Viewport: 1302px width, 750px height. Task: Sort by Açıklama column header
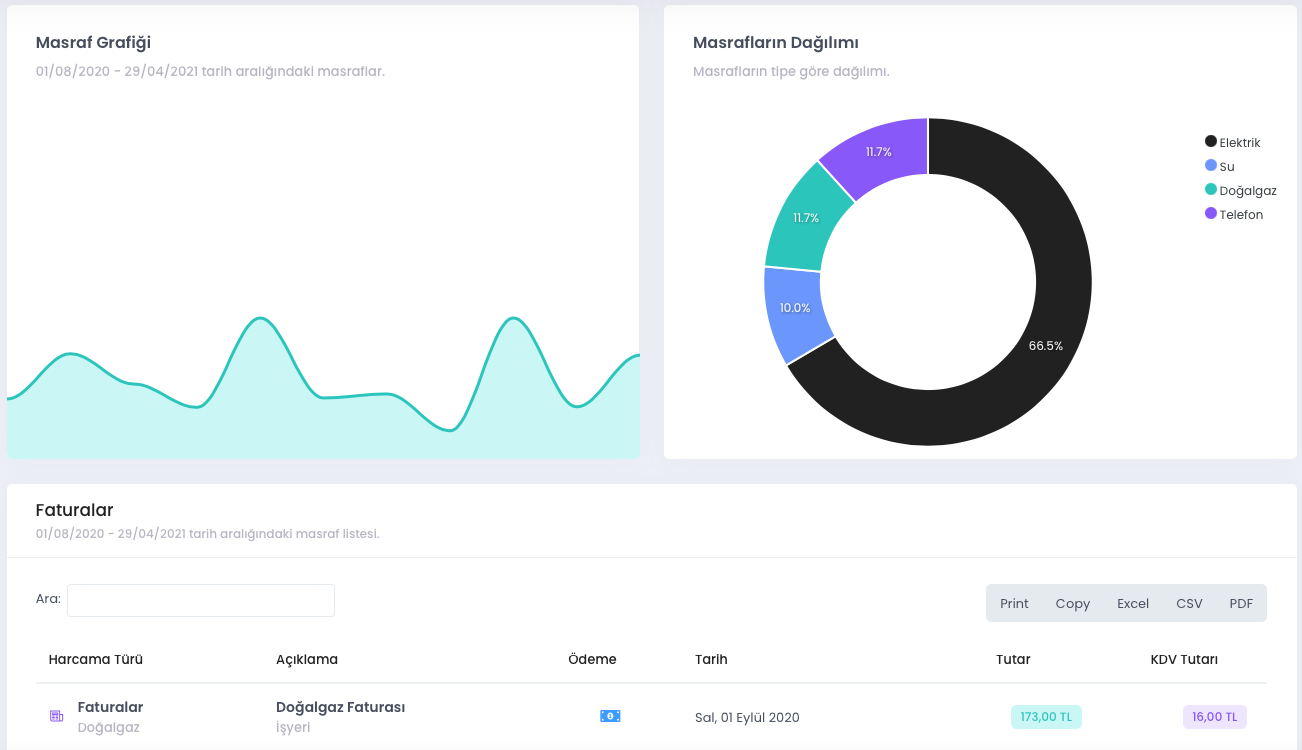(x=307, y=659)
